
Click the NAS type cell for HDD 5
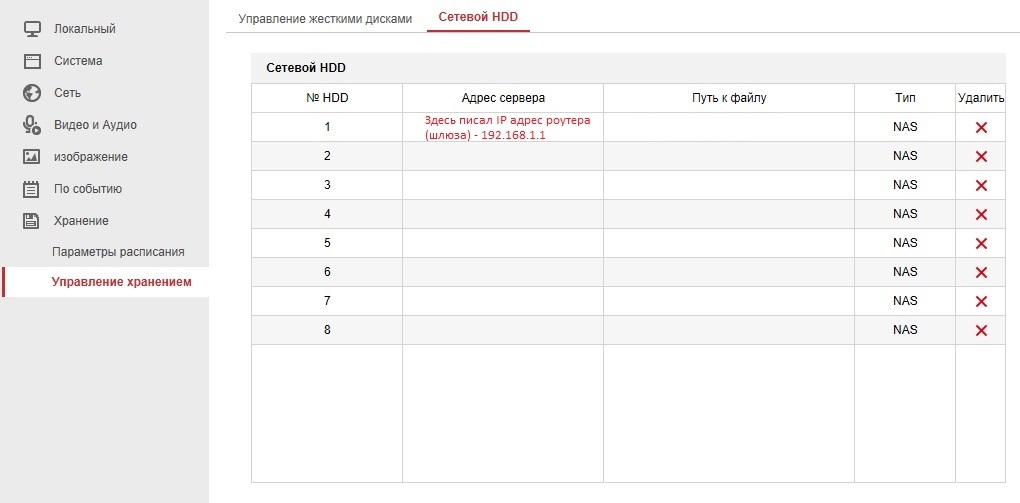[904, 243]
